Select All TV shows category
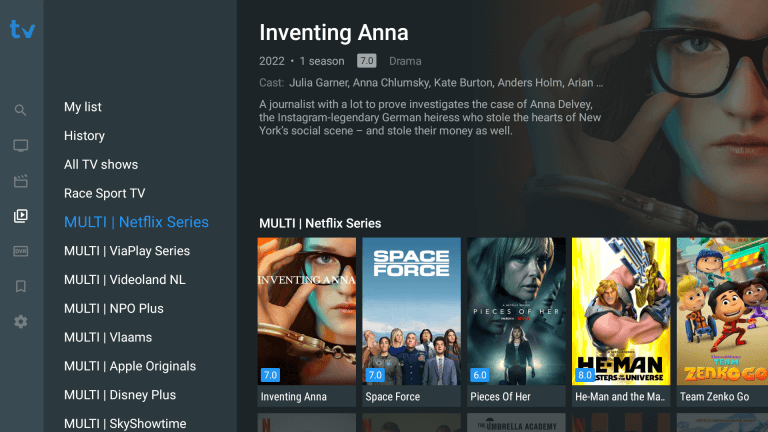 click(x=101, y=165)
